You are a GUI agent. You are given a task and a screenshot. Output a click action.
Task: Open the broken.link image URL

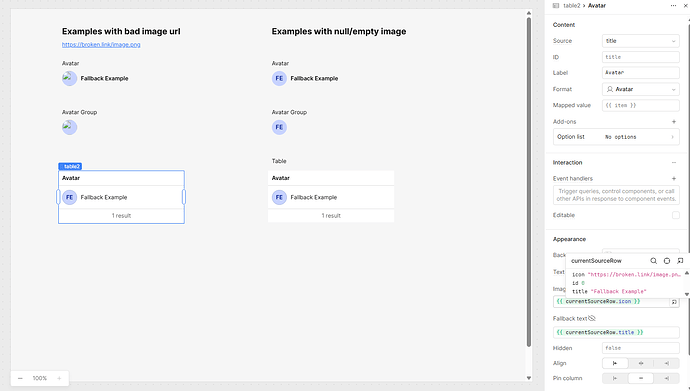[x=101, y=44]
